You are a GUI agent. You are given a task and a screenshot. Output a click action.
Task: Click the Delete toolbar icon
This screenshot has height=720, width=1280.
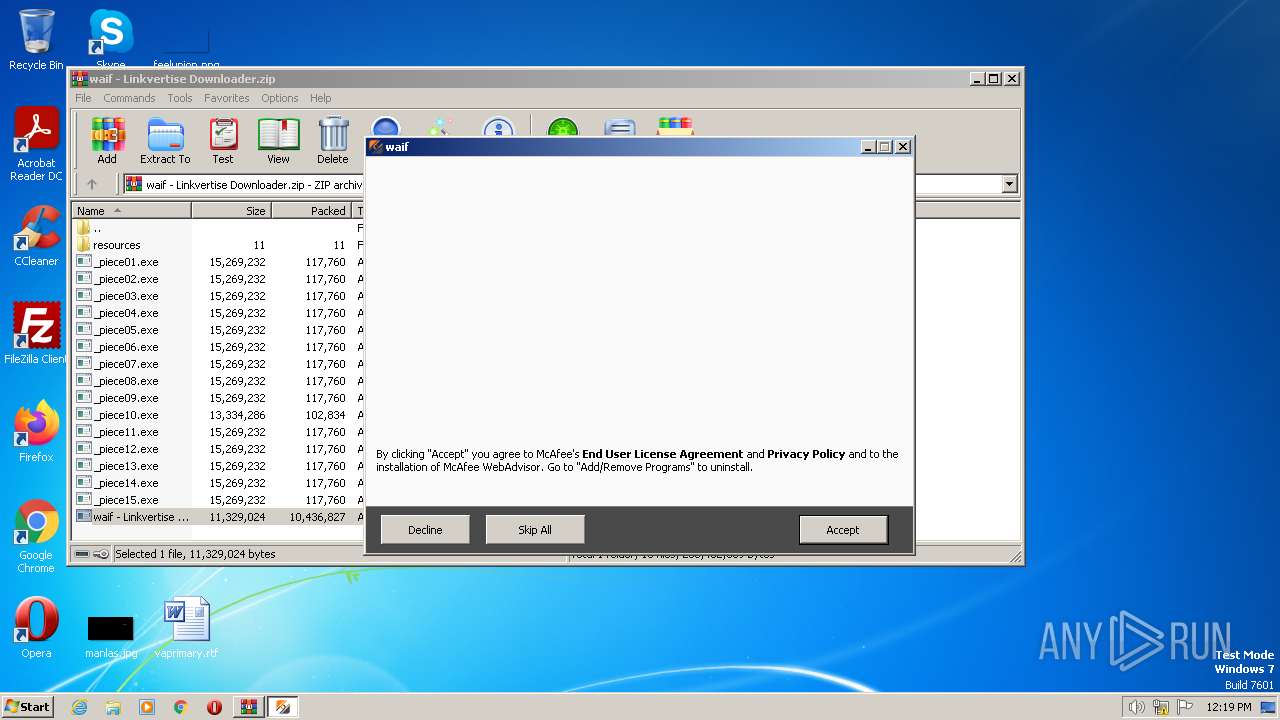333,141
